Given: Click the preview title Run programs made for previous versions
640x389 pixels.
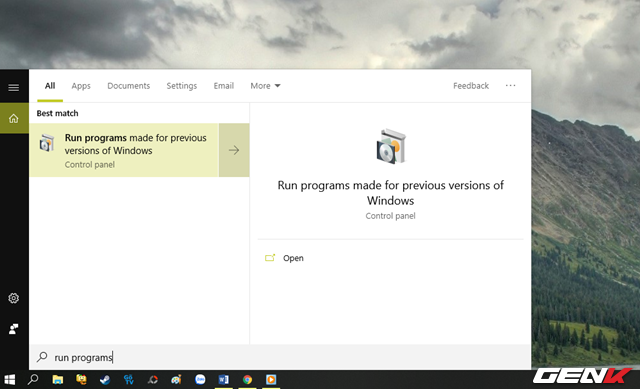Looking at the screenshot, I should point(391,193).
